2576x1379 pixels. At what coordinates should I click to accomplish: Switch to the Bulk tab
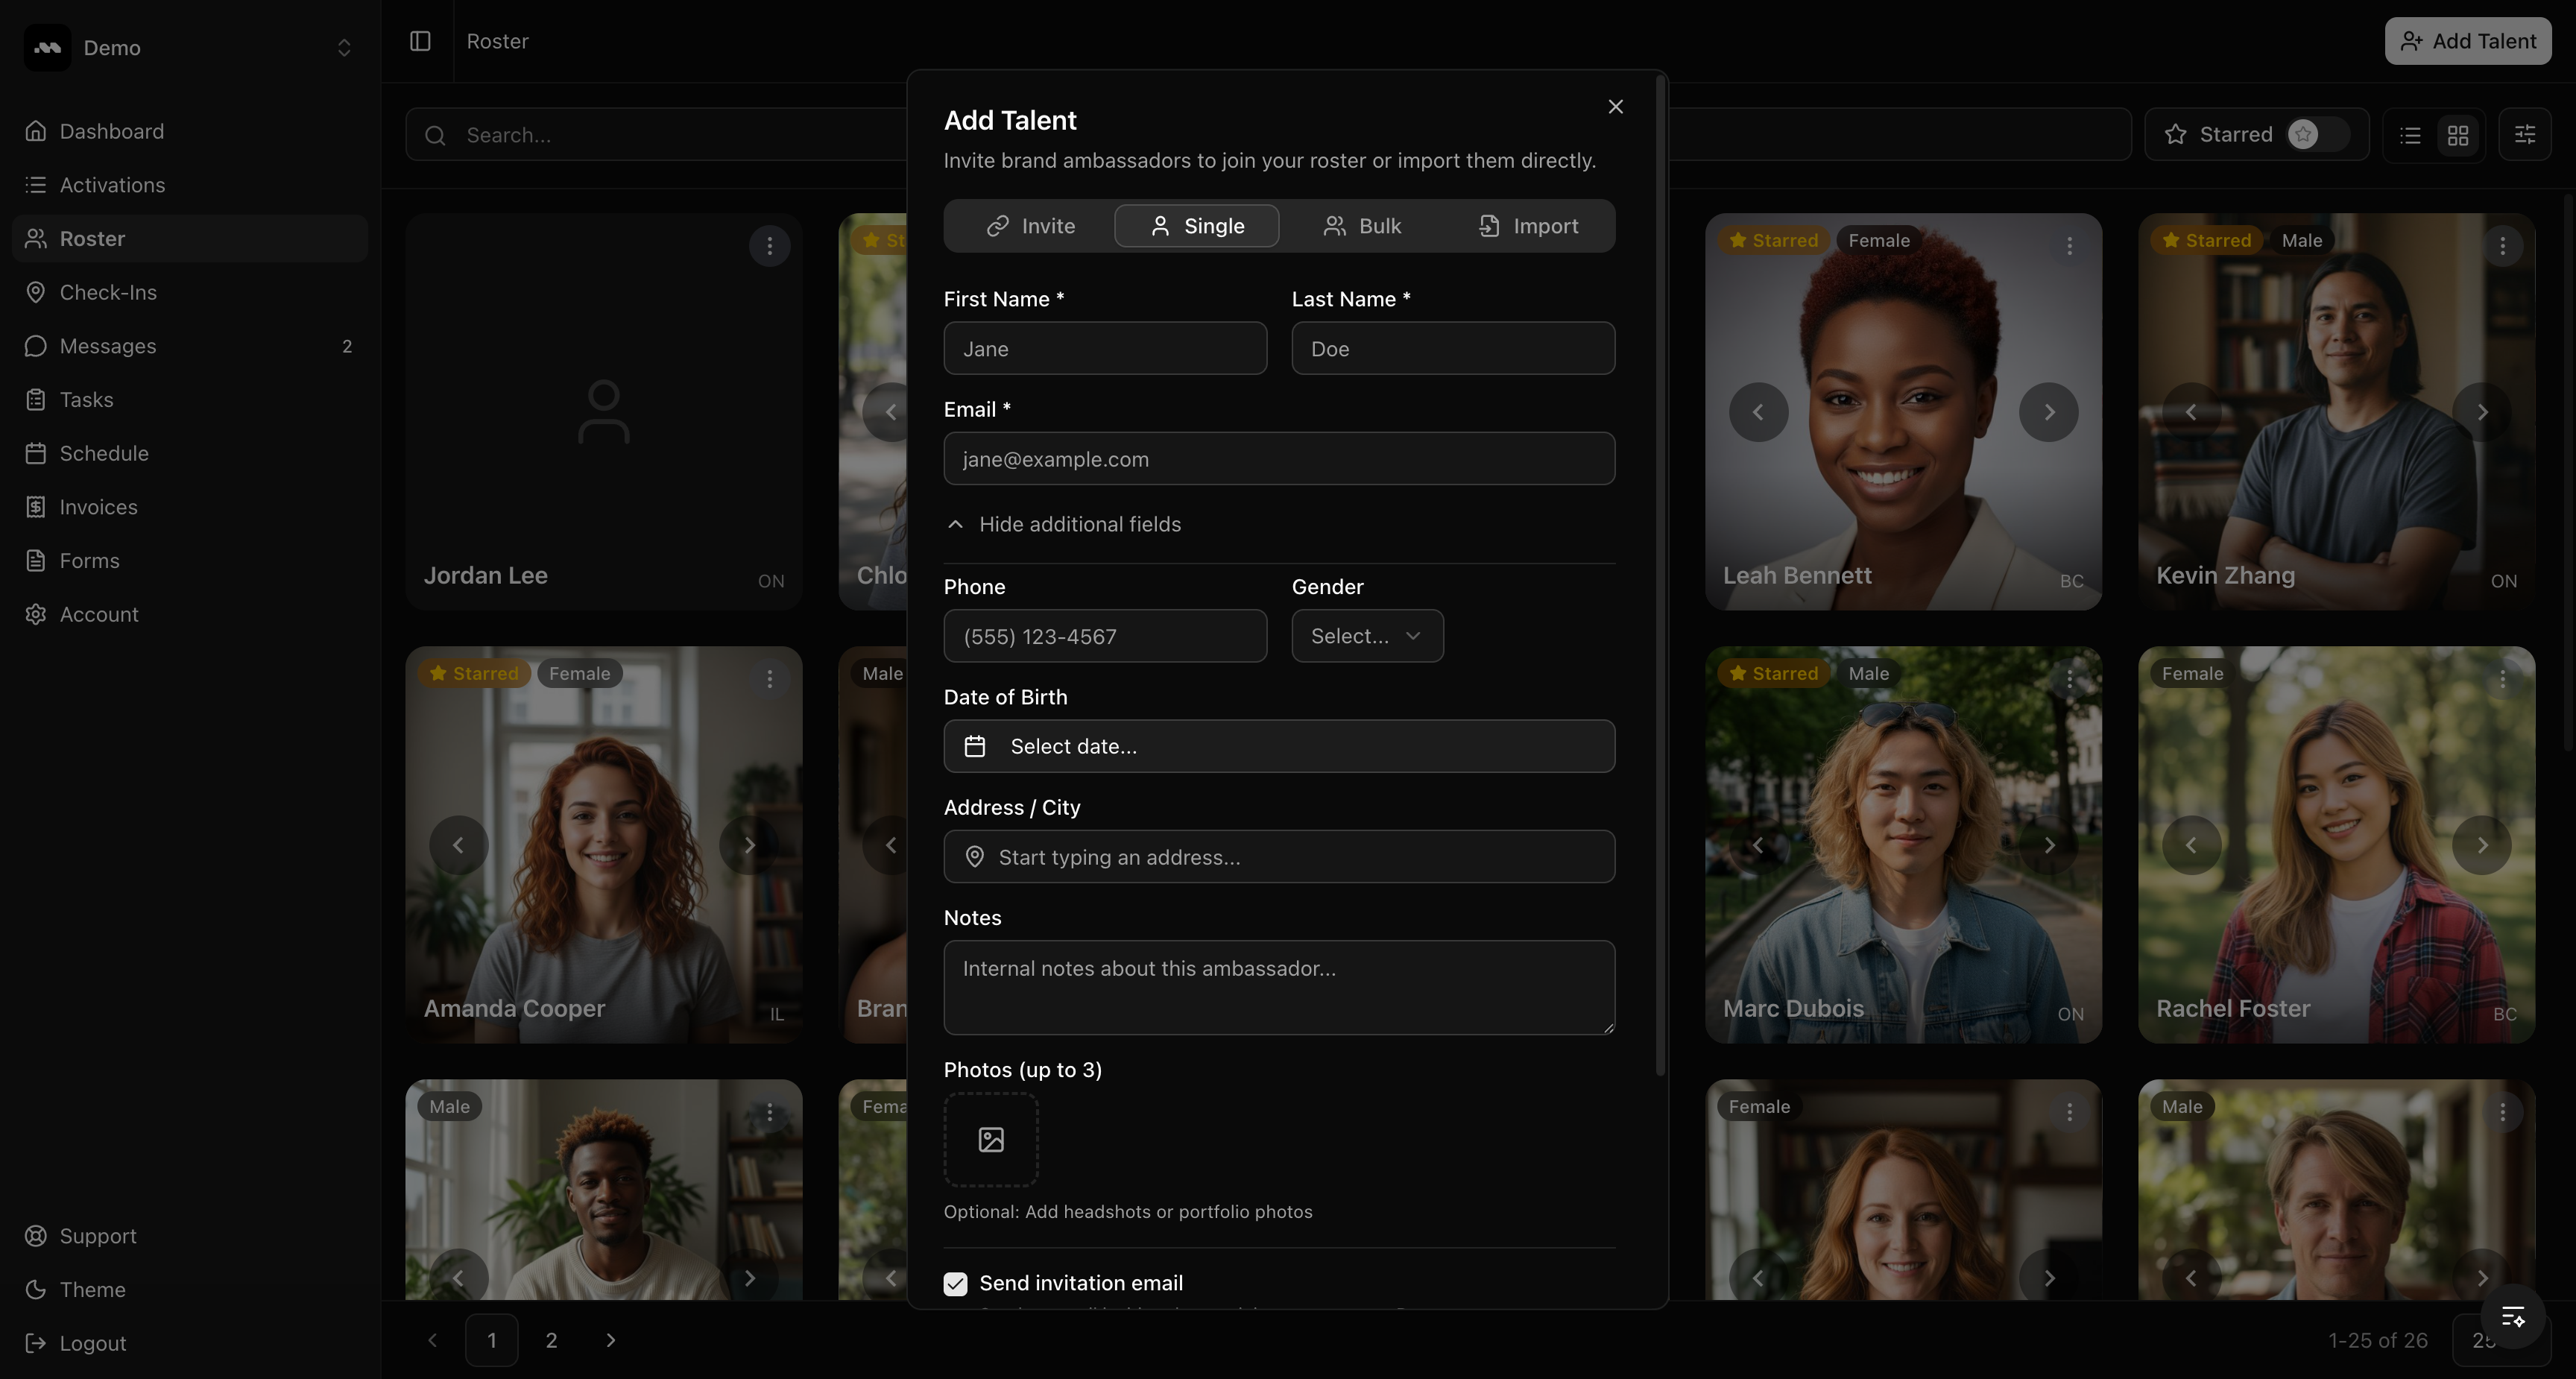pyautogui.click(x=1362, y=226)
